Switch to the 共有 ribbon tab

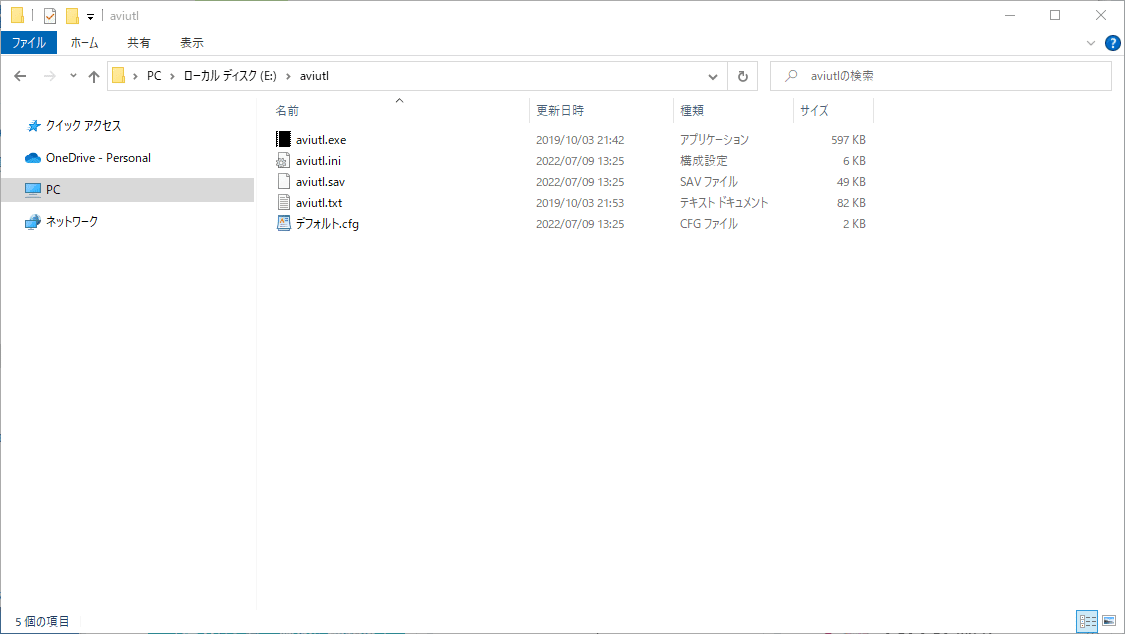[x=138, y=43]
